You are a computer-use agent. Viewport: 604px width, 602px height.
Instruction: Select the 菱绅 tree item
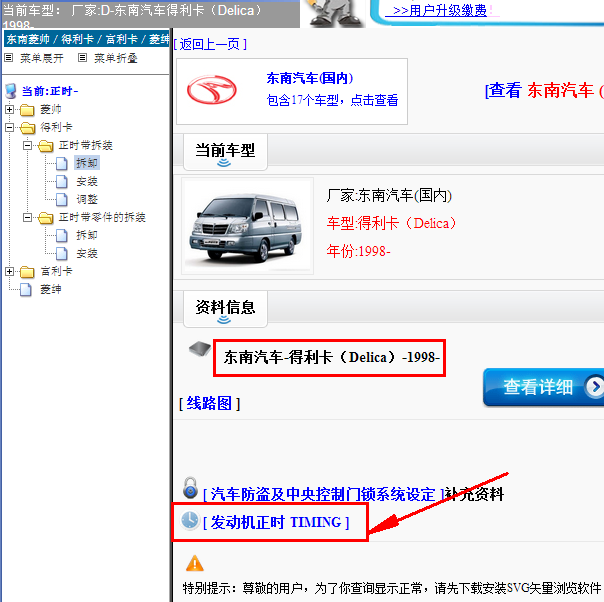pyautogui.click(x=51, y=289)
